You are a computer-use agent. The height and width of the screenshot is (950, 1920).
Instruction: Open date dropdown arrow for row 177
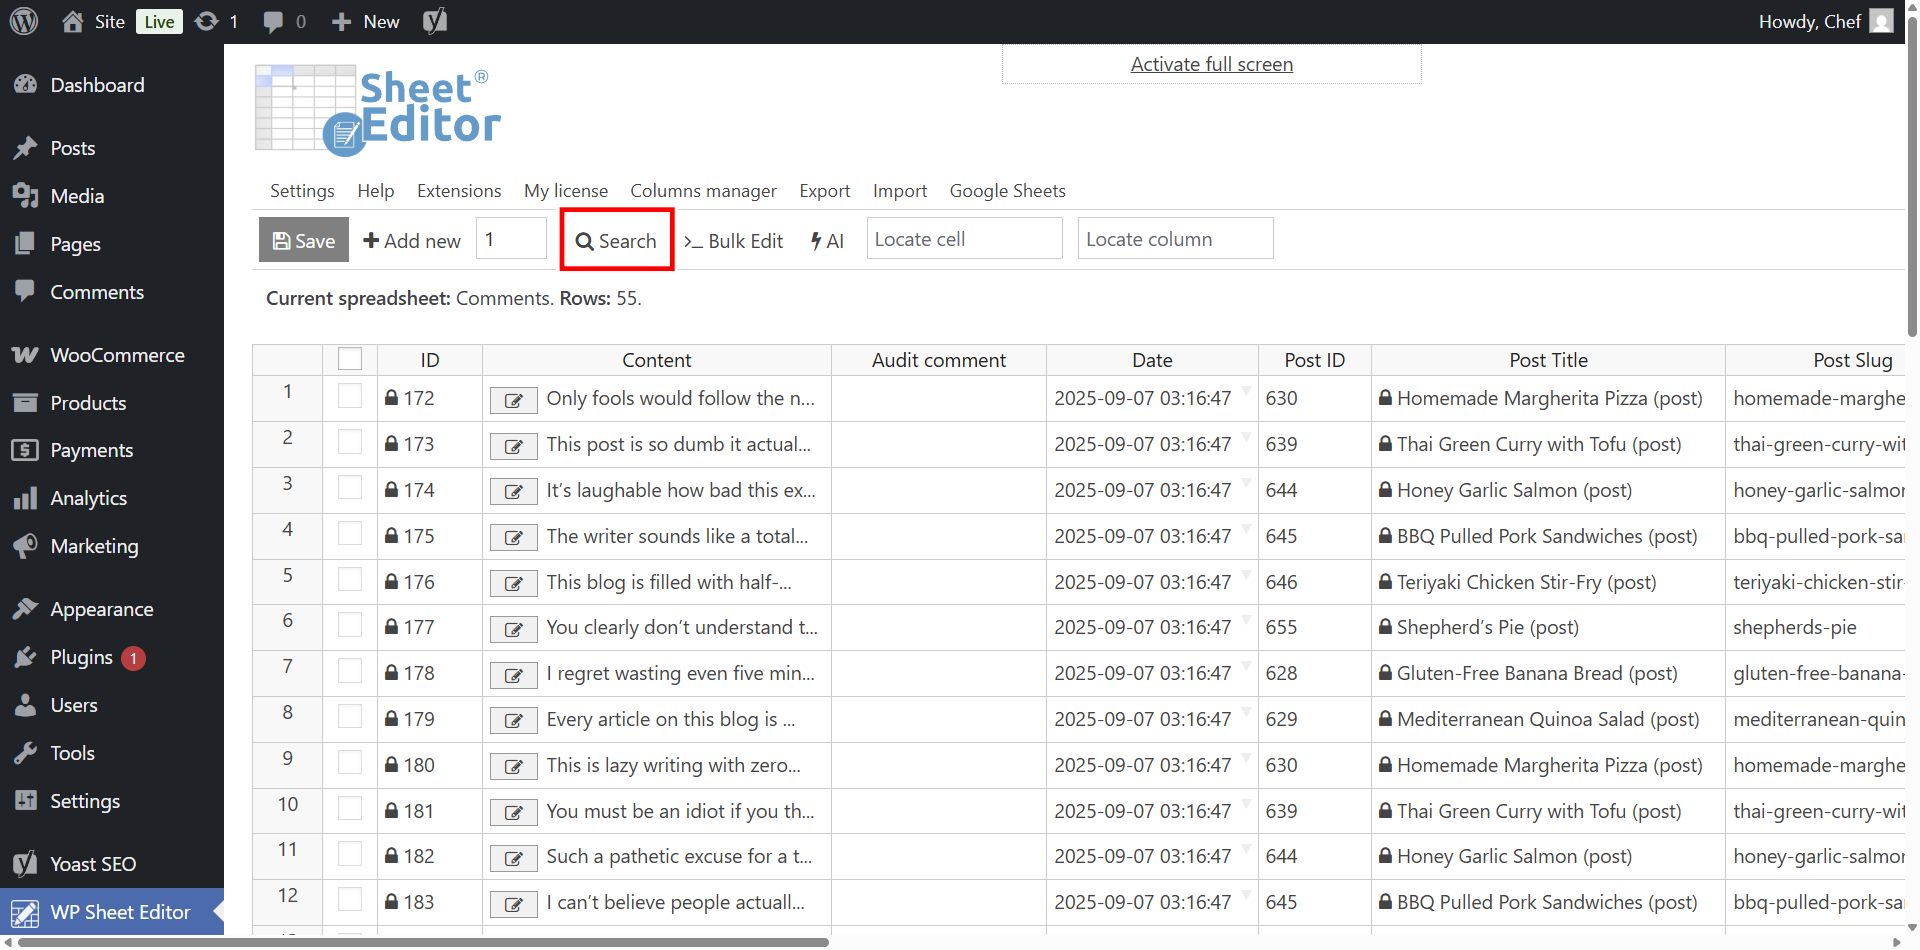tap(1246, 618)
